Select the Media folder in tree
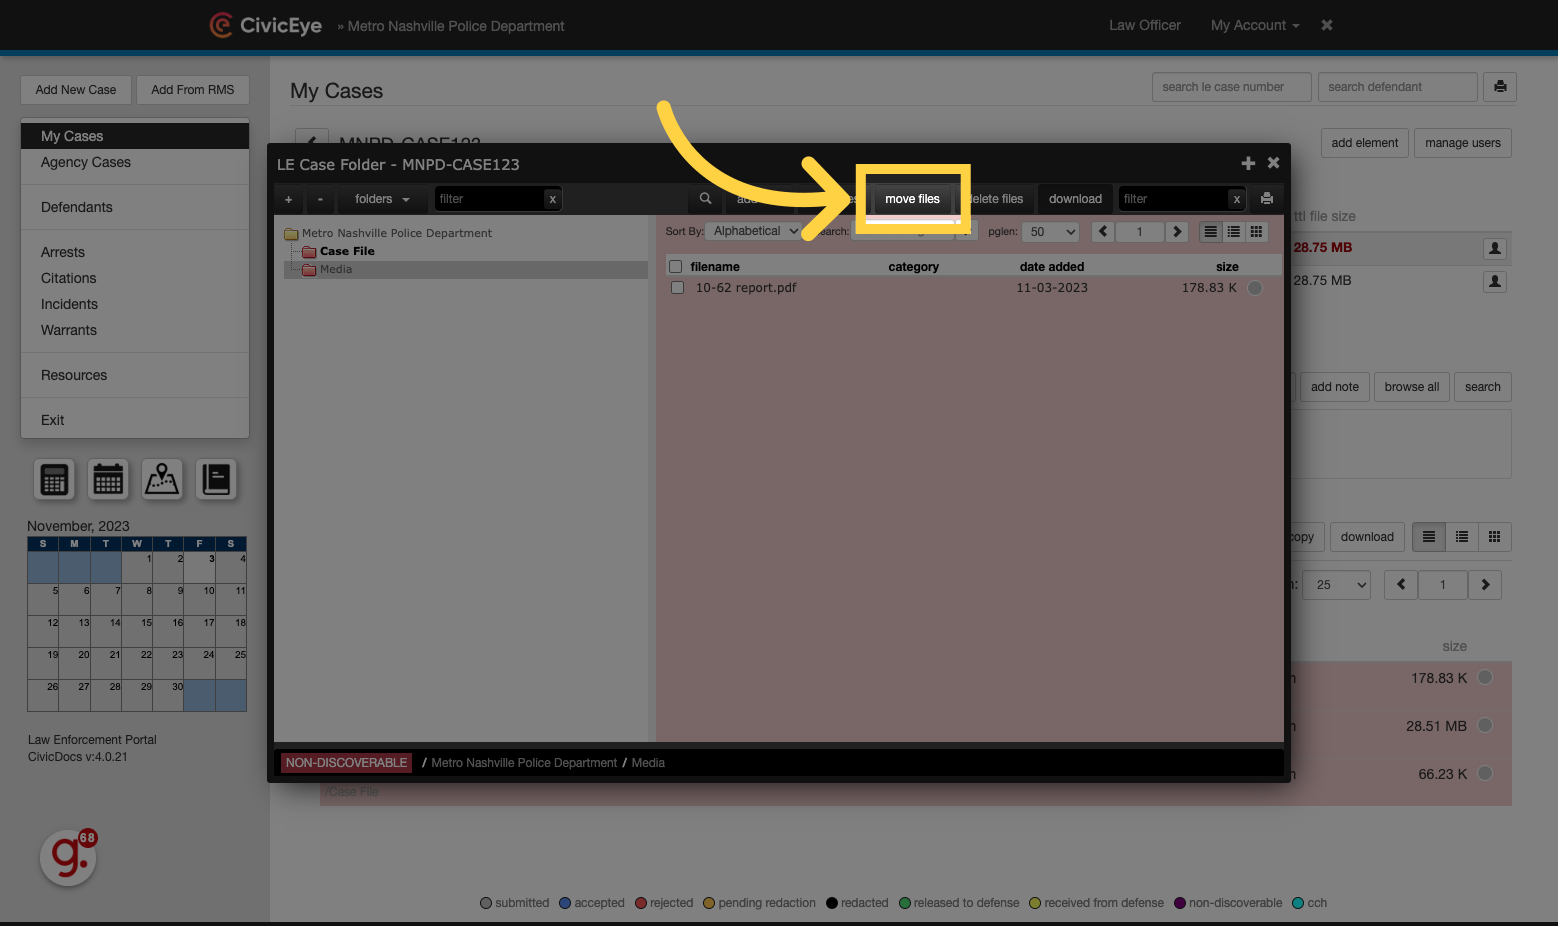The height and width of the screenshot is (926, 1558). click(x=336, y=269)
